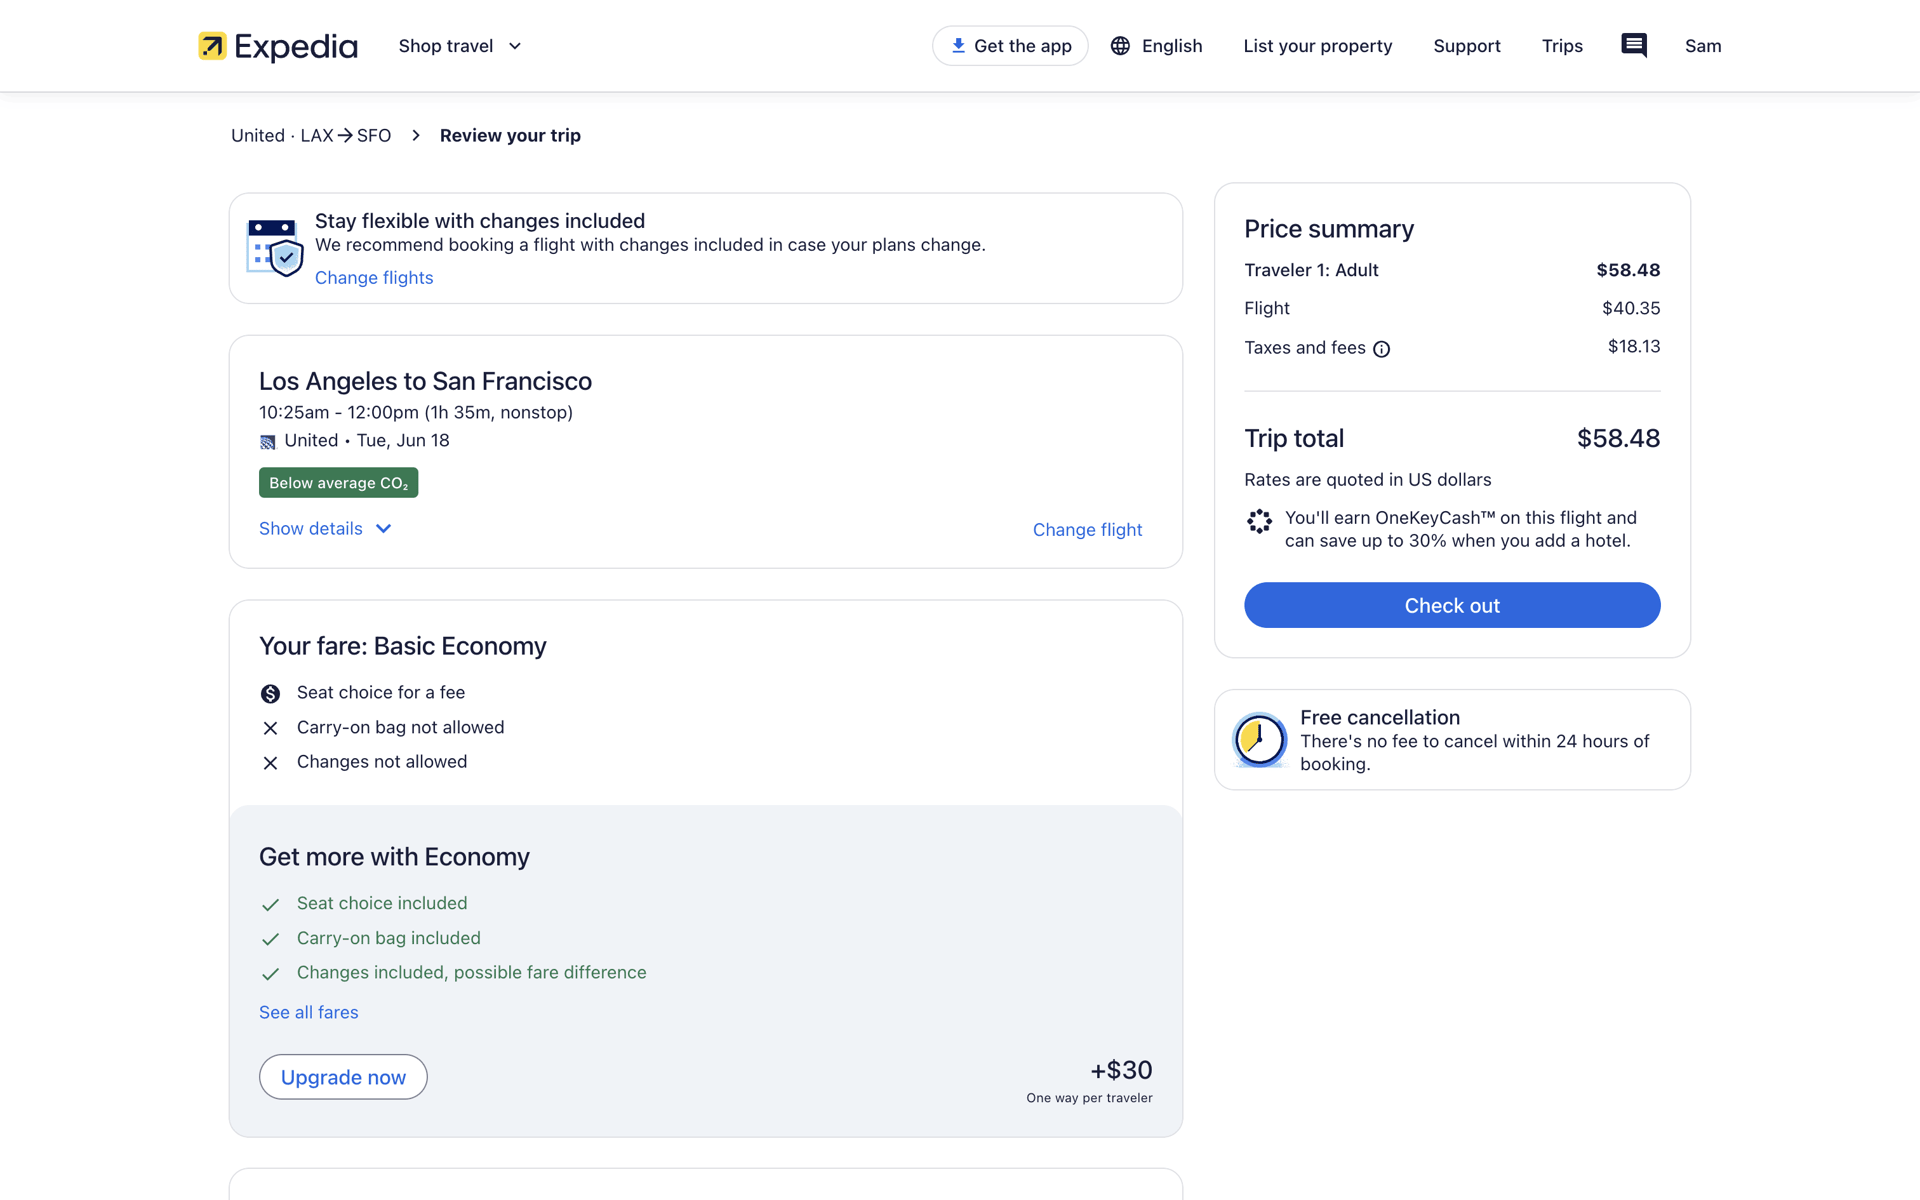Screen dimensions: 1920x1200
Task: Open List your property
Action: pos(1318,46)
